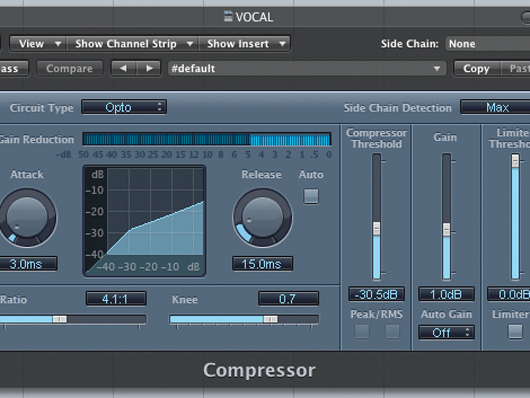Click the Gain Reduction meter

pyautogui.click(x=207, y=139)
